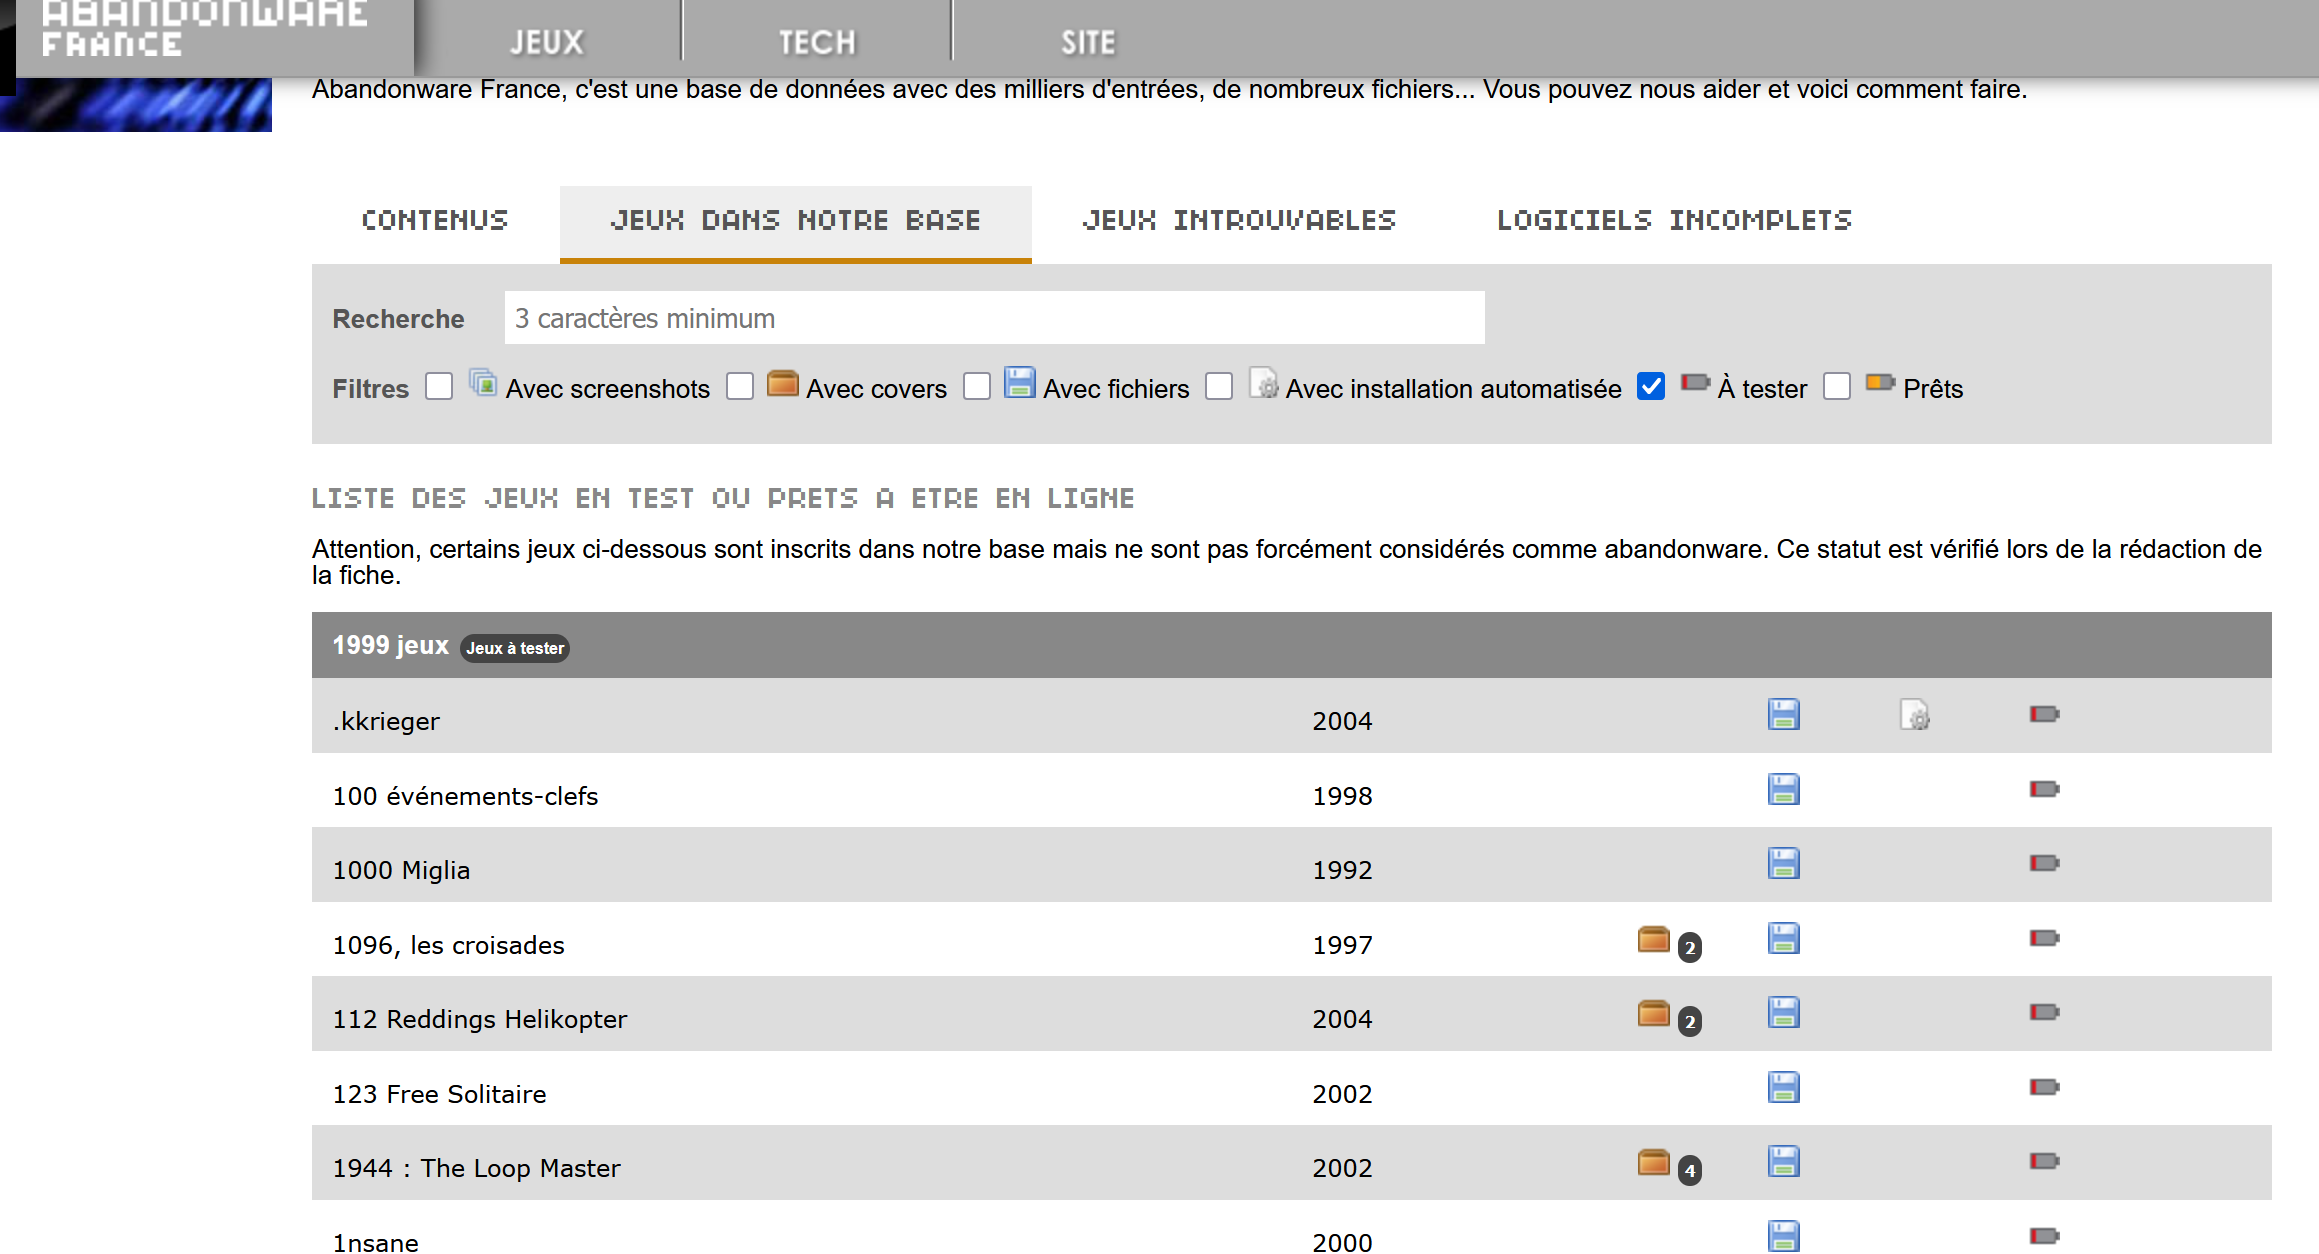The height and width of the screenshot is (1254, 2319).
Task: Open the SITE menu in the header
Action: 1088,42
